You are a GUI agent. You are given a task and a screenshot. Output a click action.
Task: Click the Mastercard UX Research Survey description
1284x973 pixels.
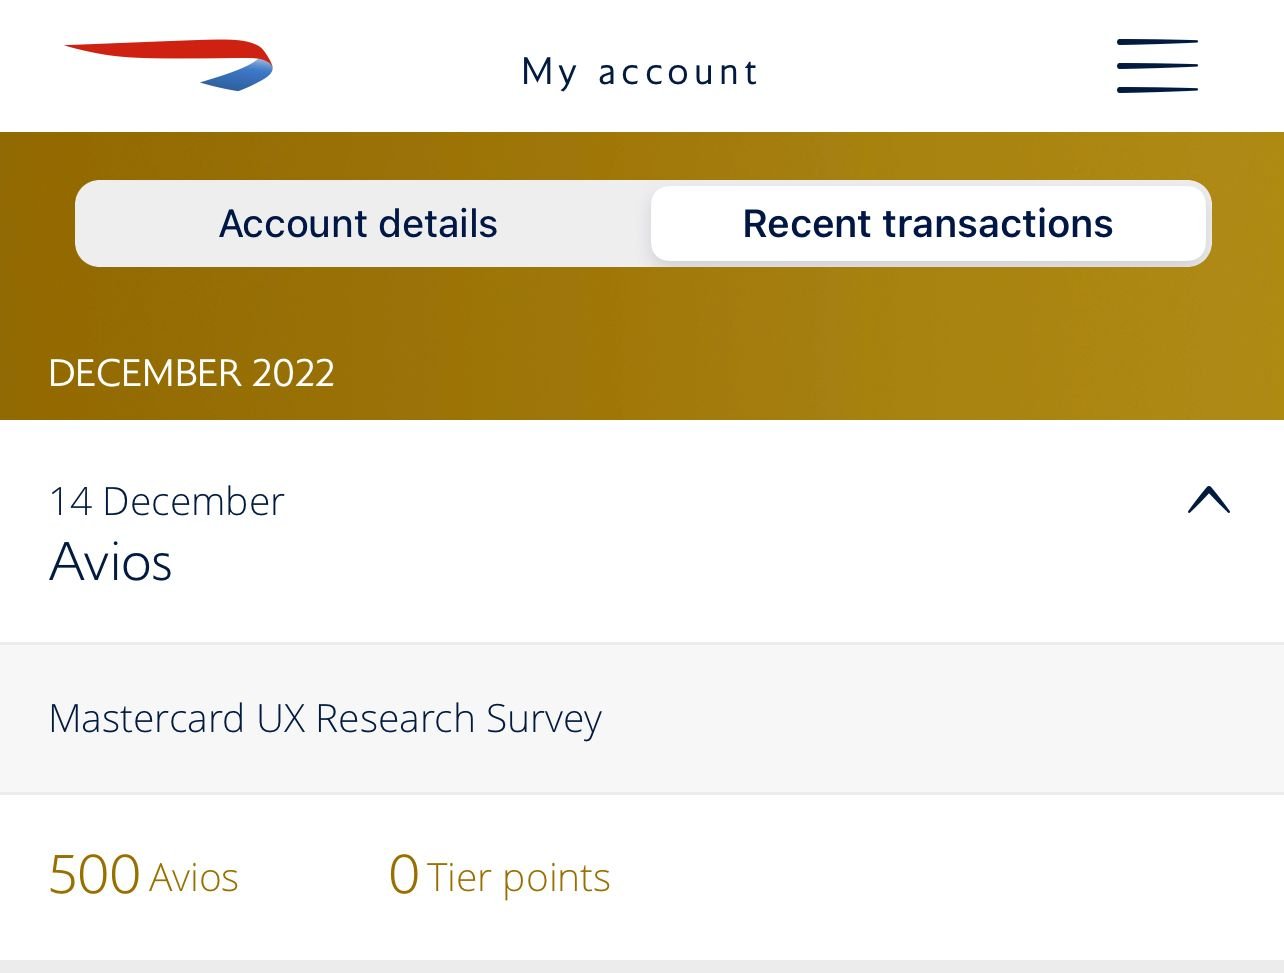click(x=325, y=719)
